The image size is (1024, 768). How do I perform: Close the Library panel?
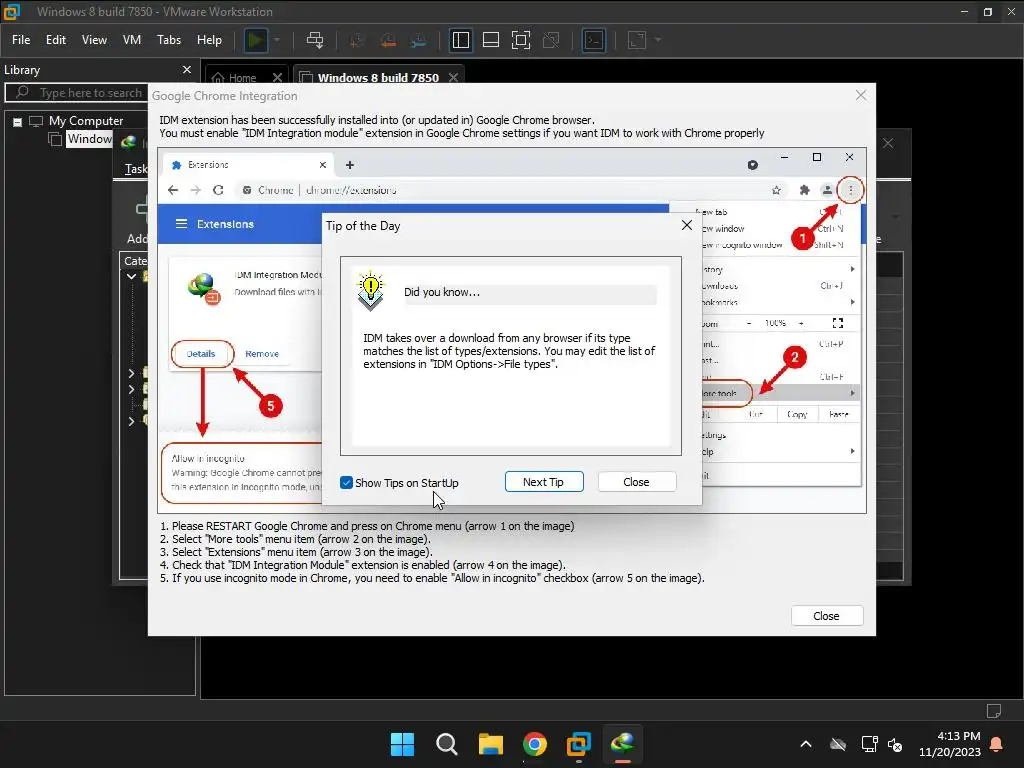click(x=187, y=69)
